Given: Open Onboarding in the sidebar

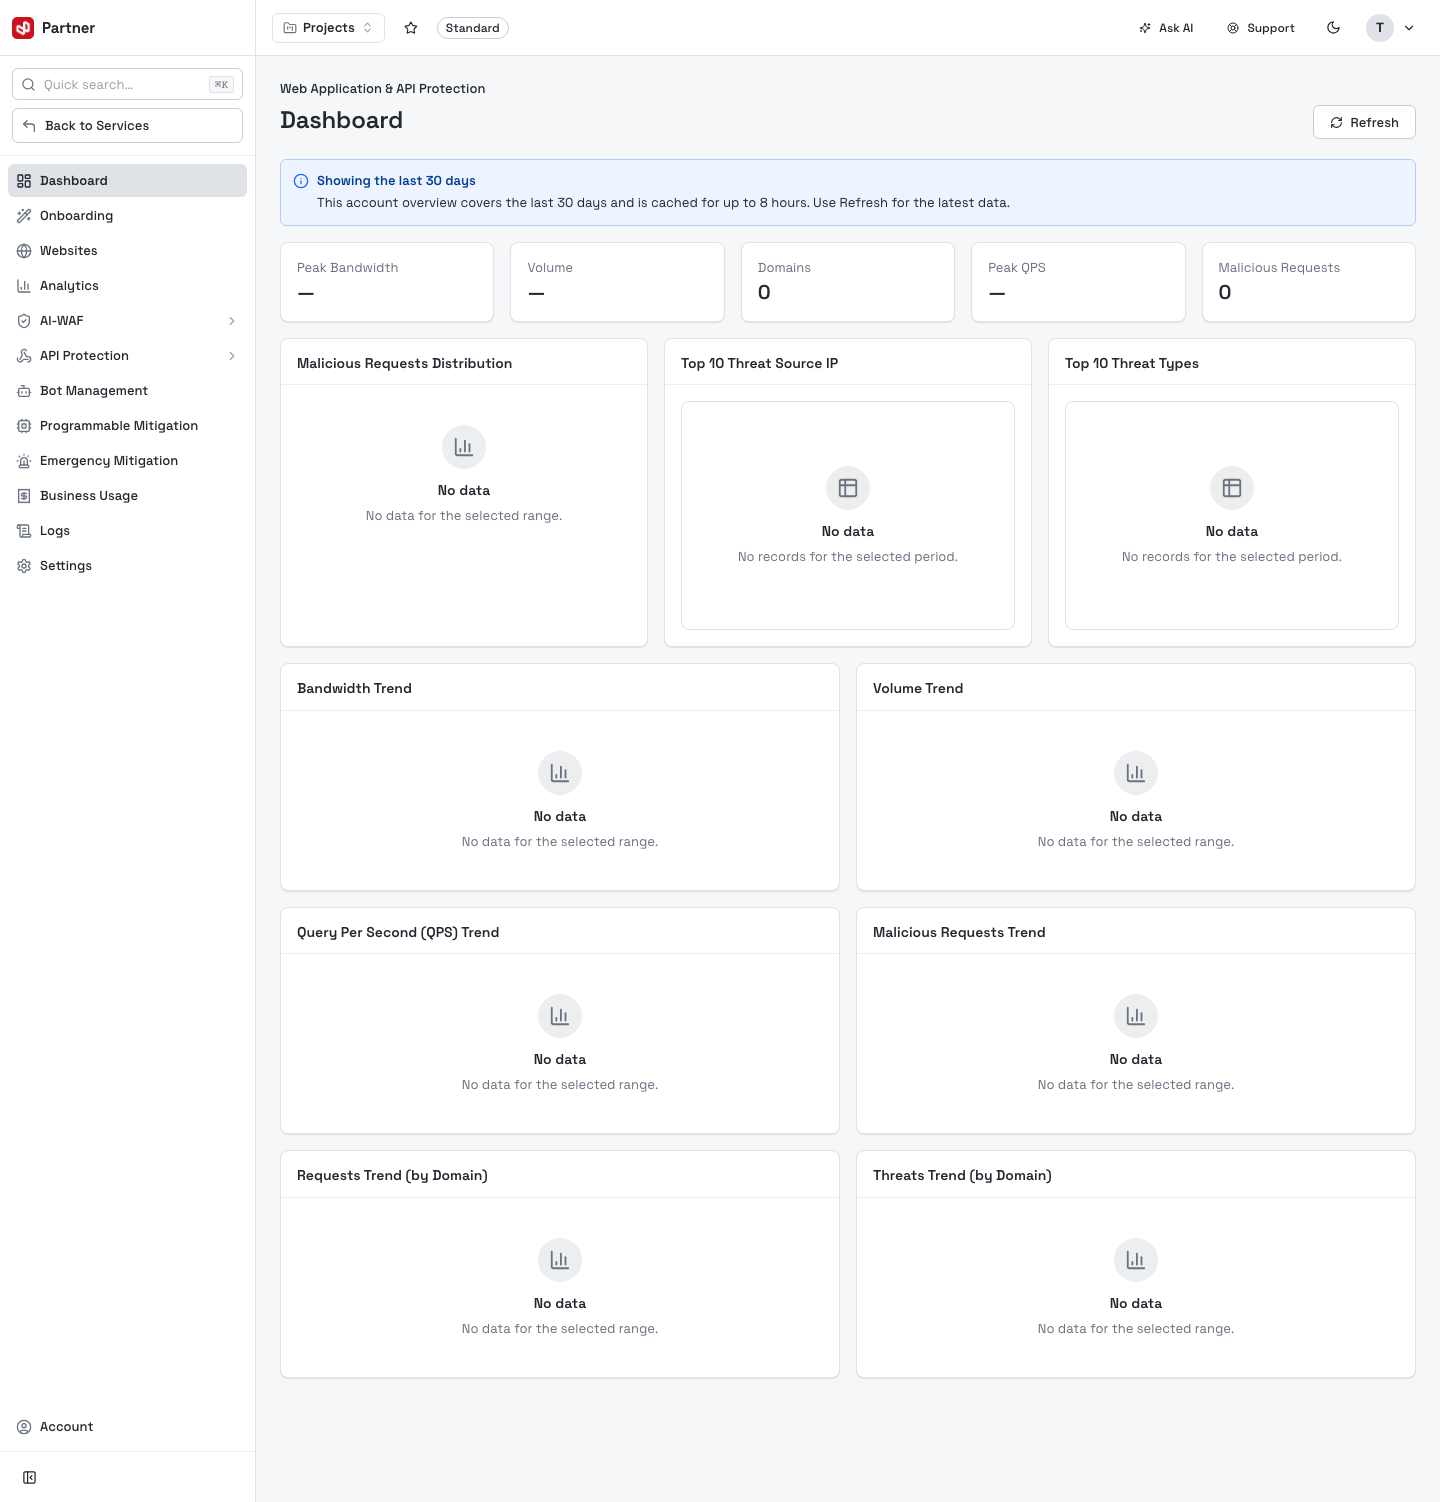Looking at the screenshot, I should point(127,216).
